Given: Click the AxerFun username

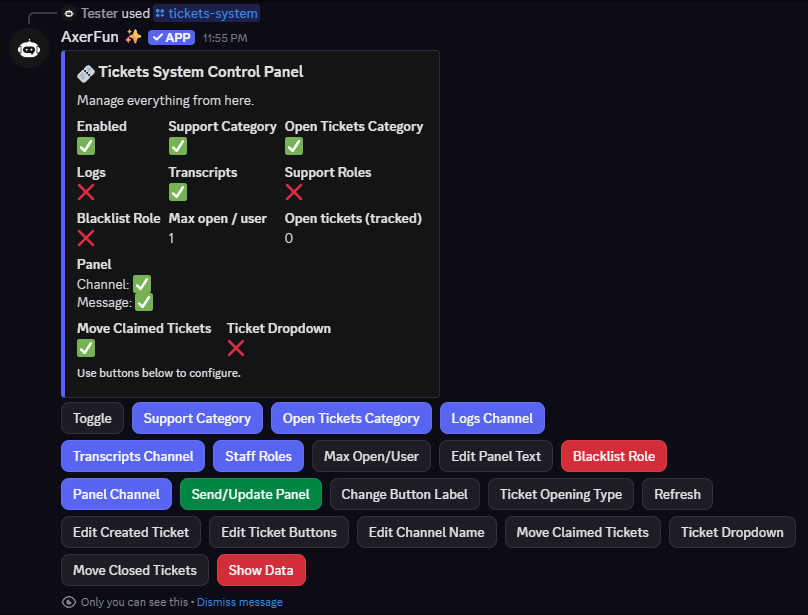Looking at the screenshot, I should (x=91, y=37).
